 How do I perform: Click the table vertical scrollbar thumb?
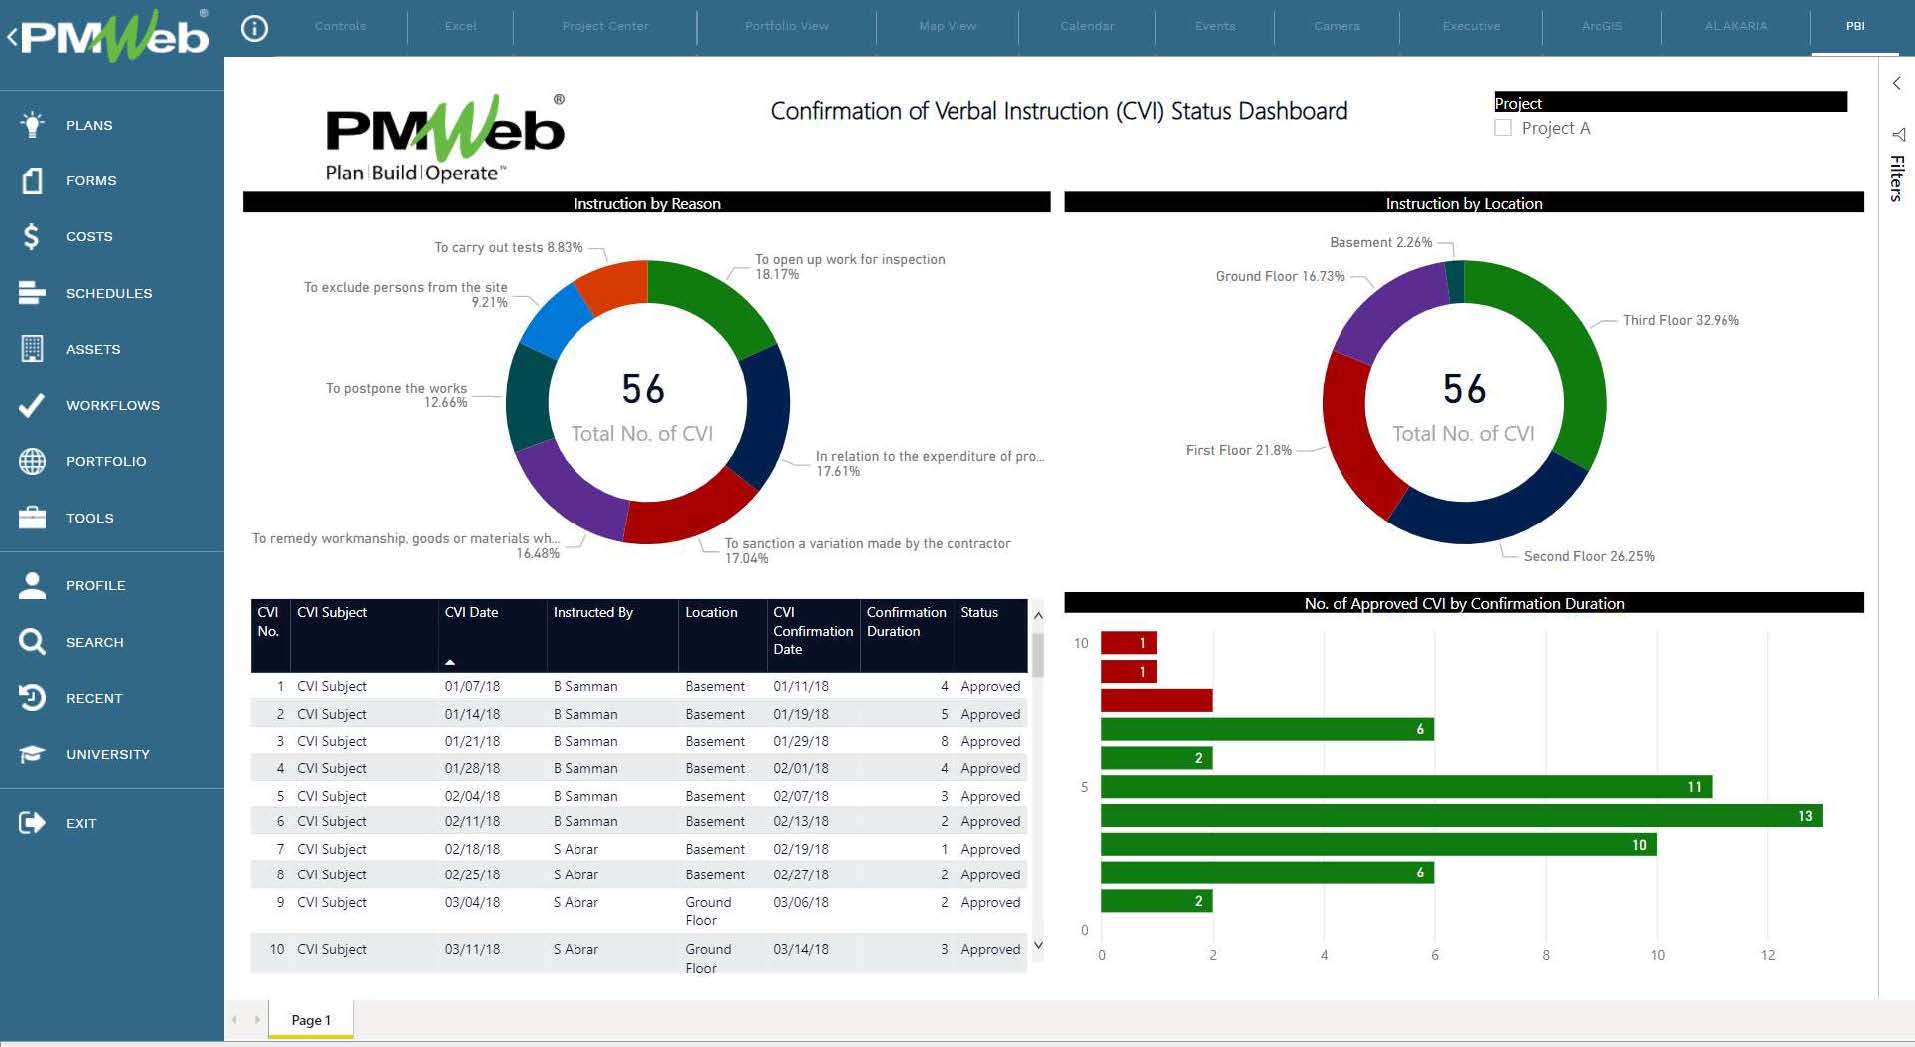coord(1038,655)
